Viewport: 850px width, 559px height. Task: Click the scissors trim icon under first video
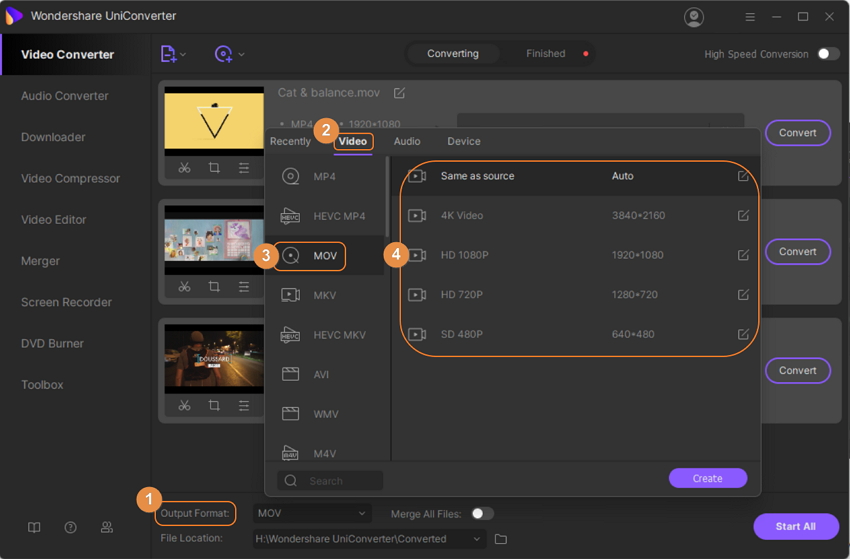[x=185, y=168]
